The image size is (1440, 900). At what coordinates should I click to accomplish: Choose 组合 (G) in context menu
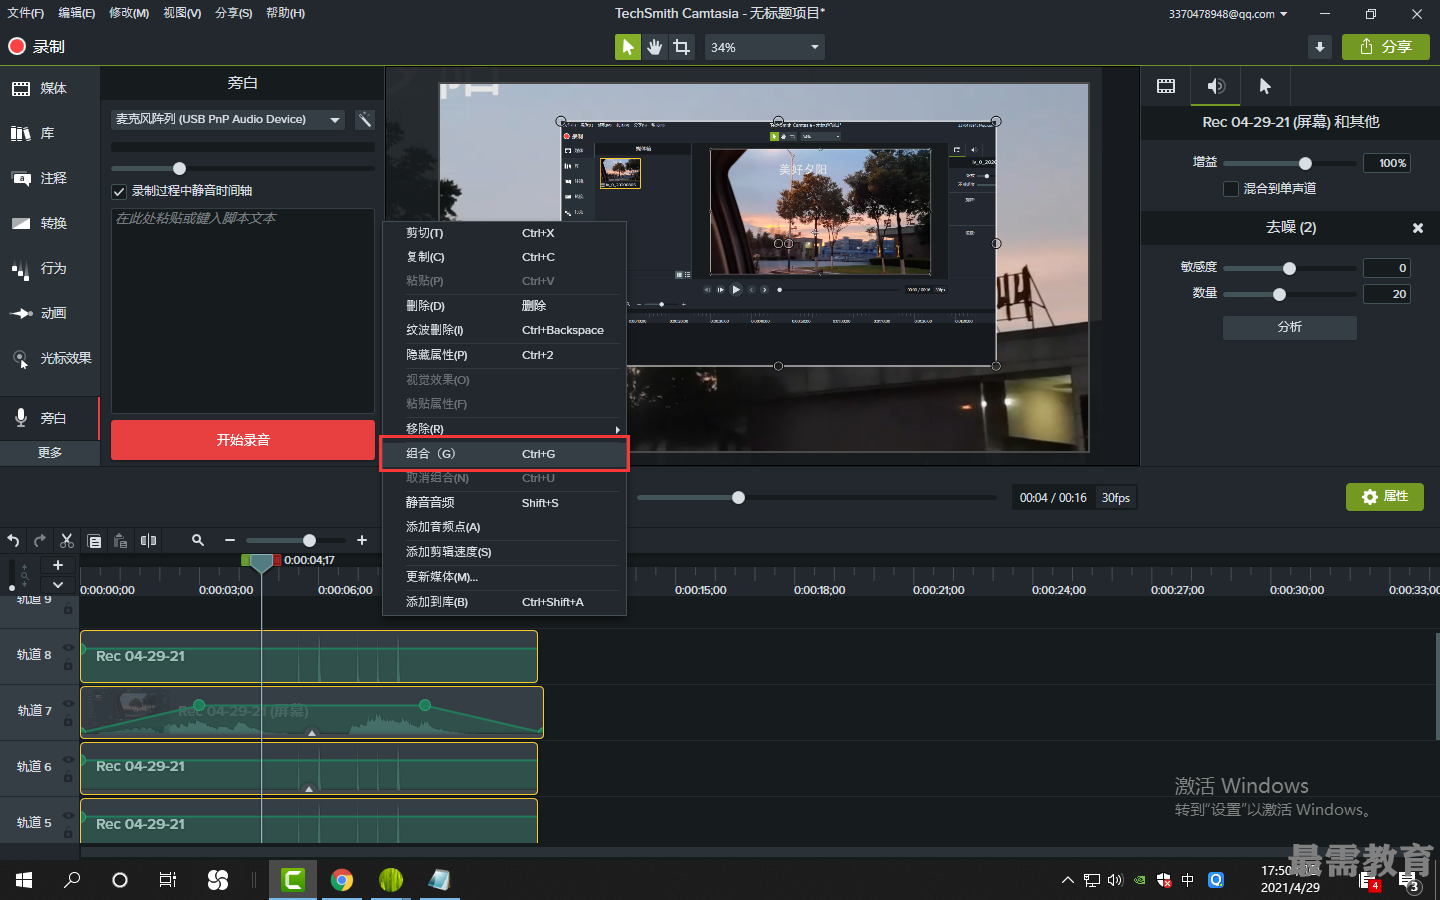pyautogui.click(x=504, y=454)
